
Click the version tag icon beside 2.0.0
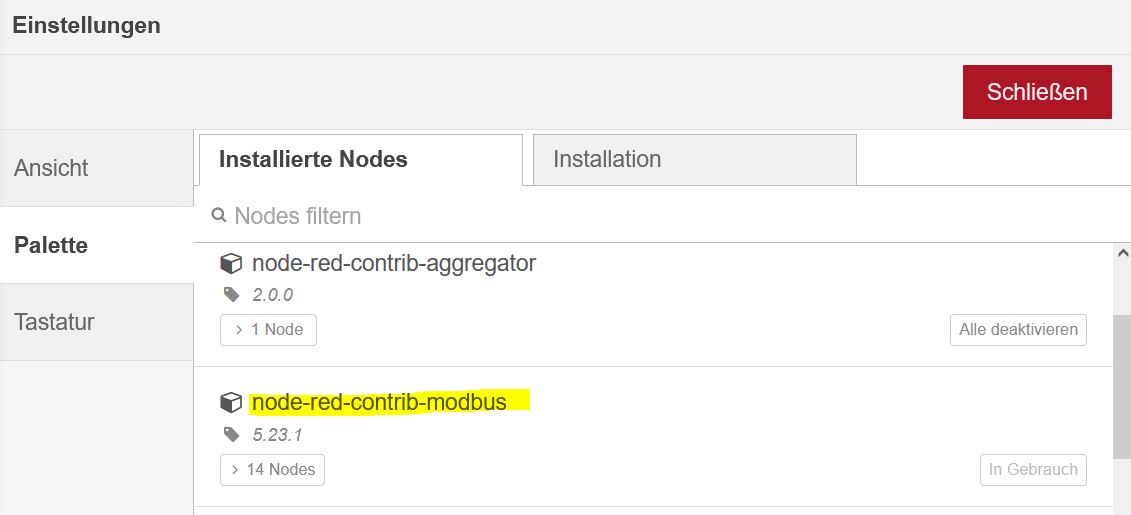232,294
